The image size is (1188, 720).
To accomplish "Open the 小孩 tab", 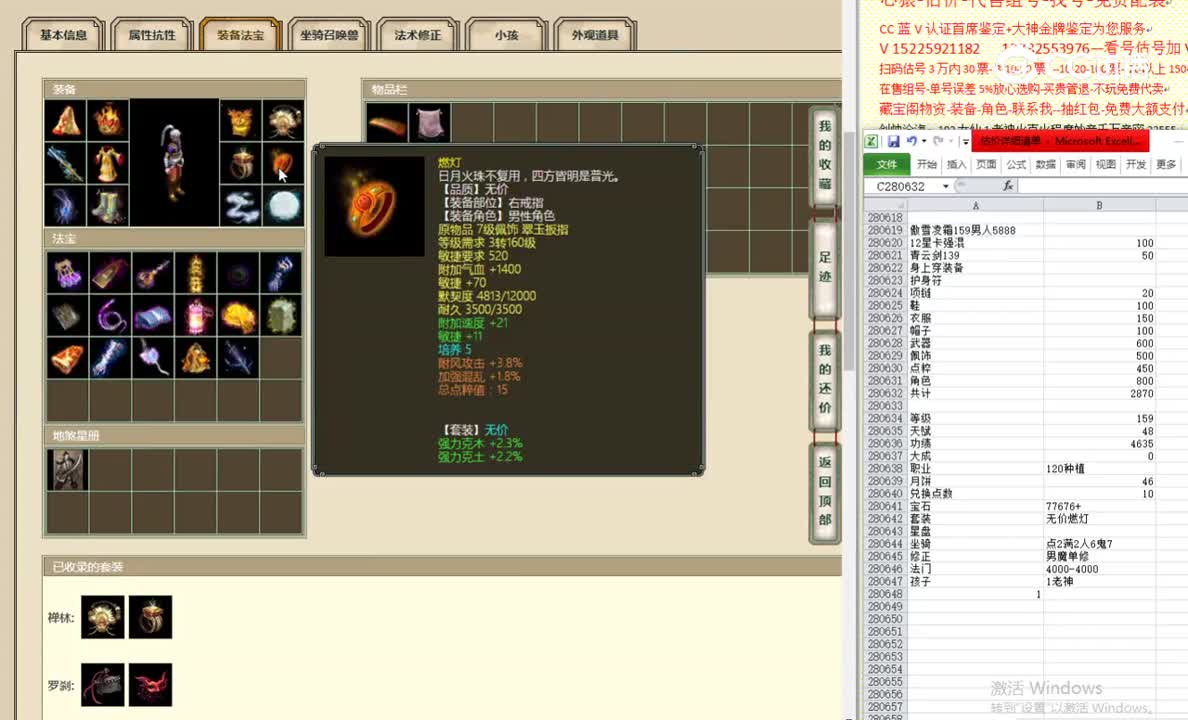I will [x=506, y=35].
